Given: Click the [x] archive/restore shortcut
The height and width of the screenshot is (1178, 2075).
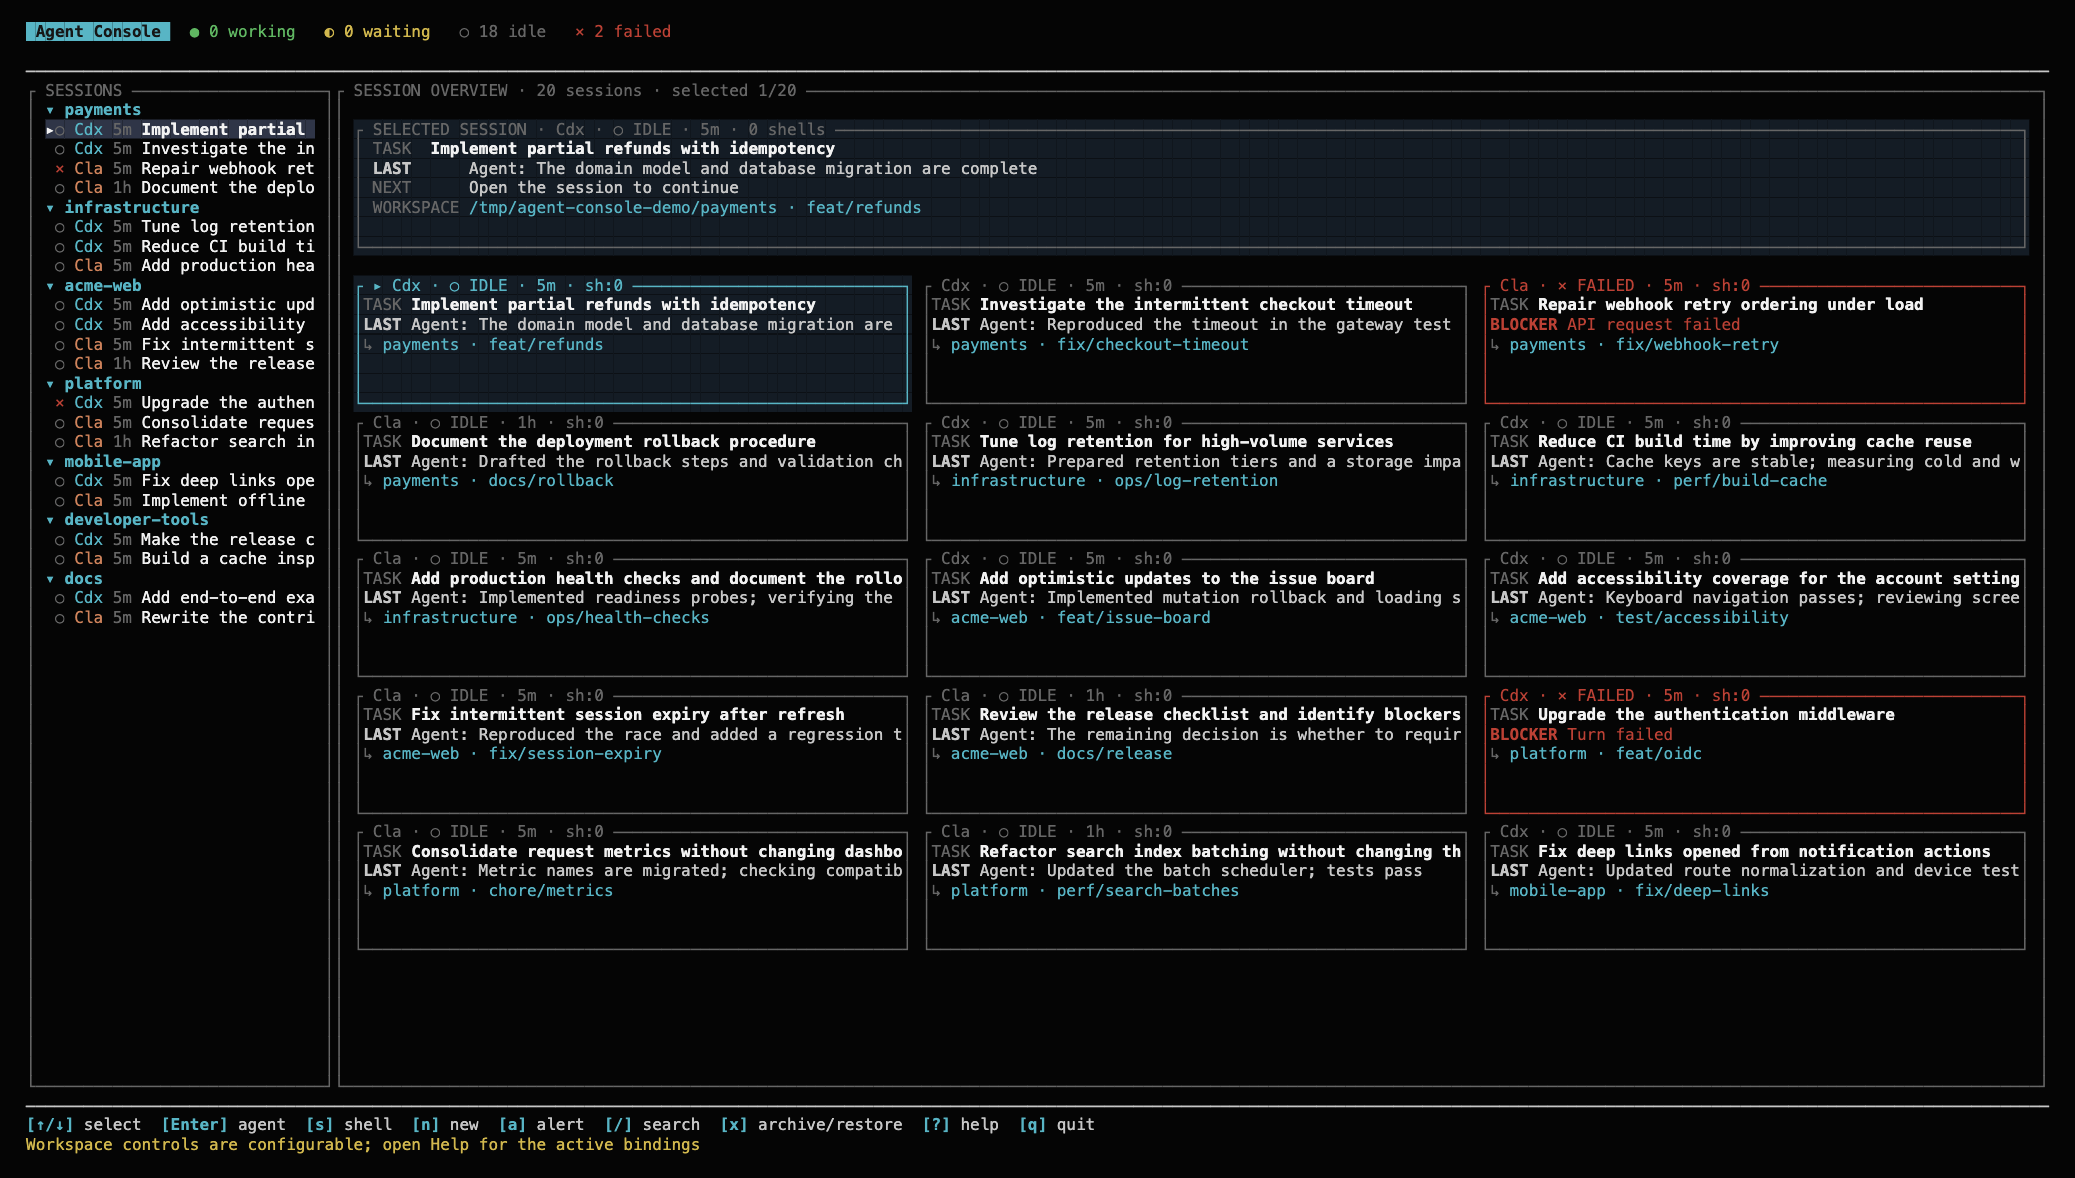Looking at the screenshot, I should 811,1125.
